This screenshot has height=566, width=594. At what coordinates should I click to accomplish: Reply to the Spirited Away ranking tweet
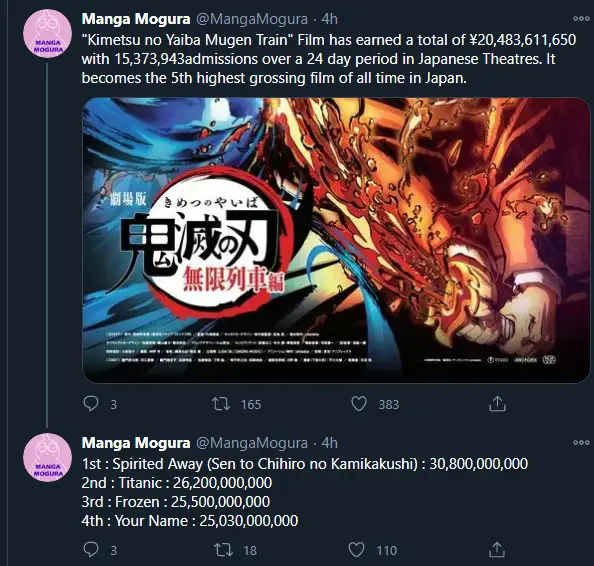pos(91,549)
